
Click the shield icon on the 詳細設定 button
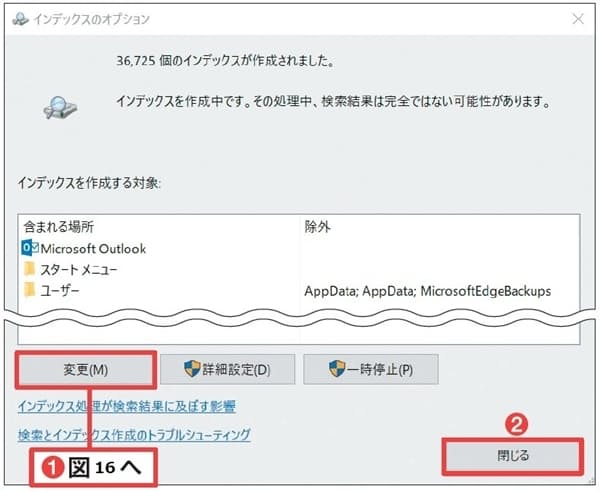pos(192,369)
